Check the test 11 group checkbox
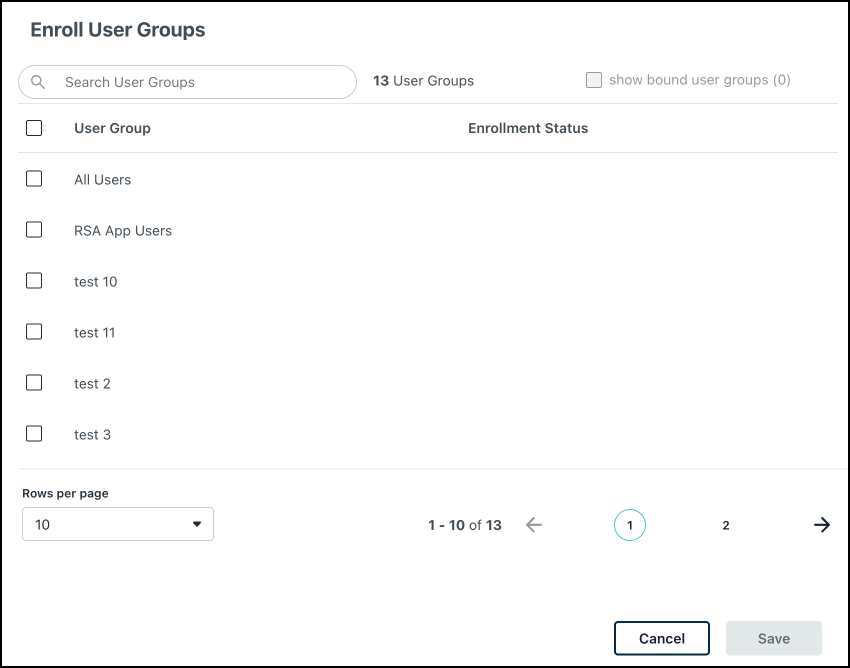Viewport: 850px width, 668px height. (33, 331)
